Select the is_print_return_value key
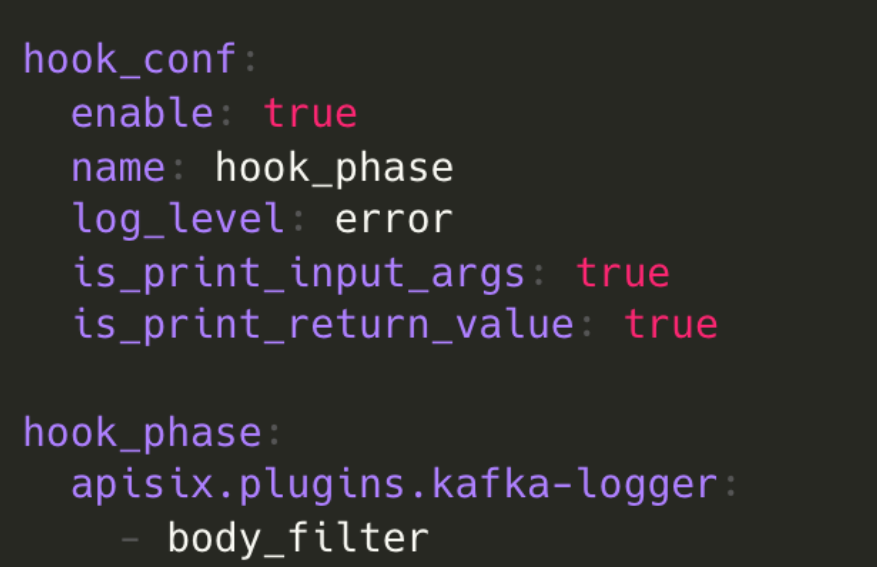This screenshot has height=567, width=877. point(322,325)
